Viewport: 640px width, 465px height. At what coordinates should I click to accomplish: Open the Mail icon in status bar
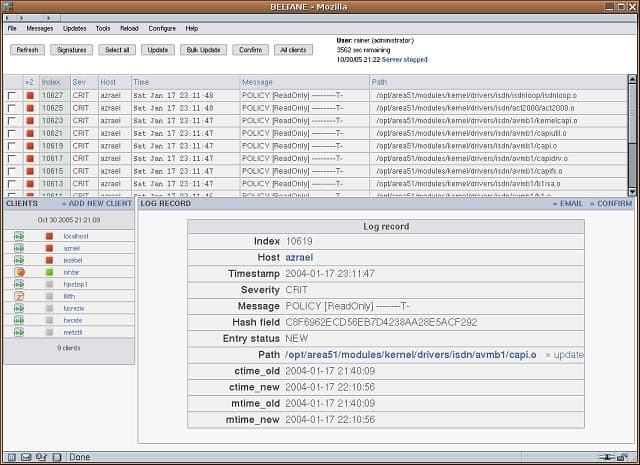pos(26,457)
